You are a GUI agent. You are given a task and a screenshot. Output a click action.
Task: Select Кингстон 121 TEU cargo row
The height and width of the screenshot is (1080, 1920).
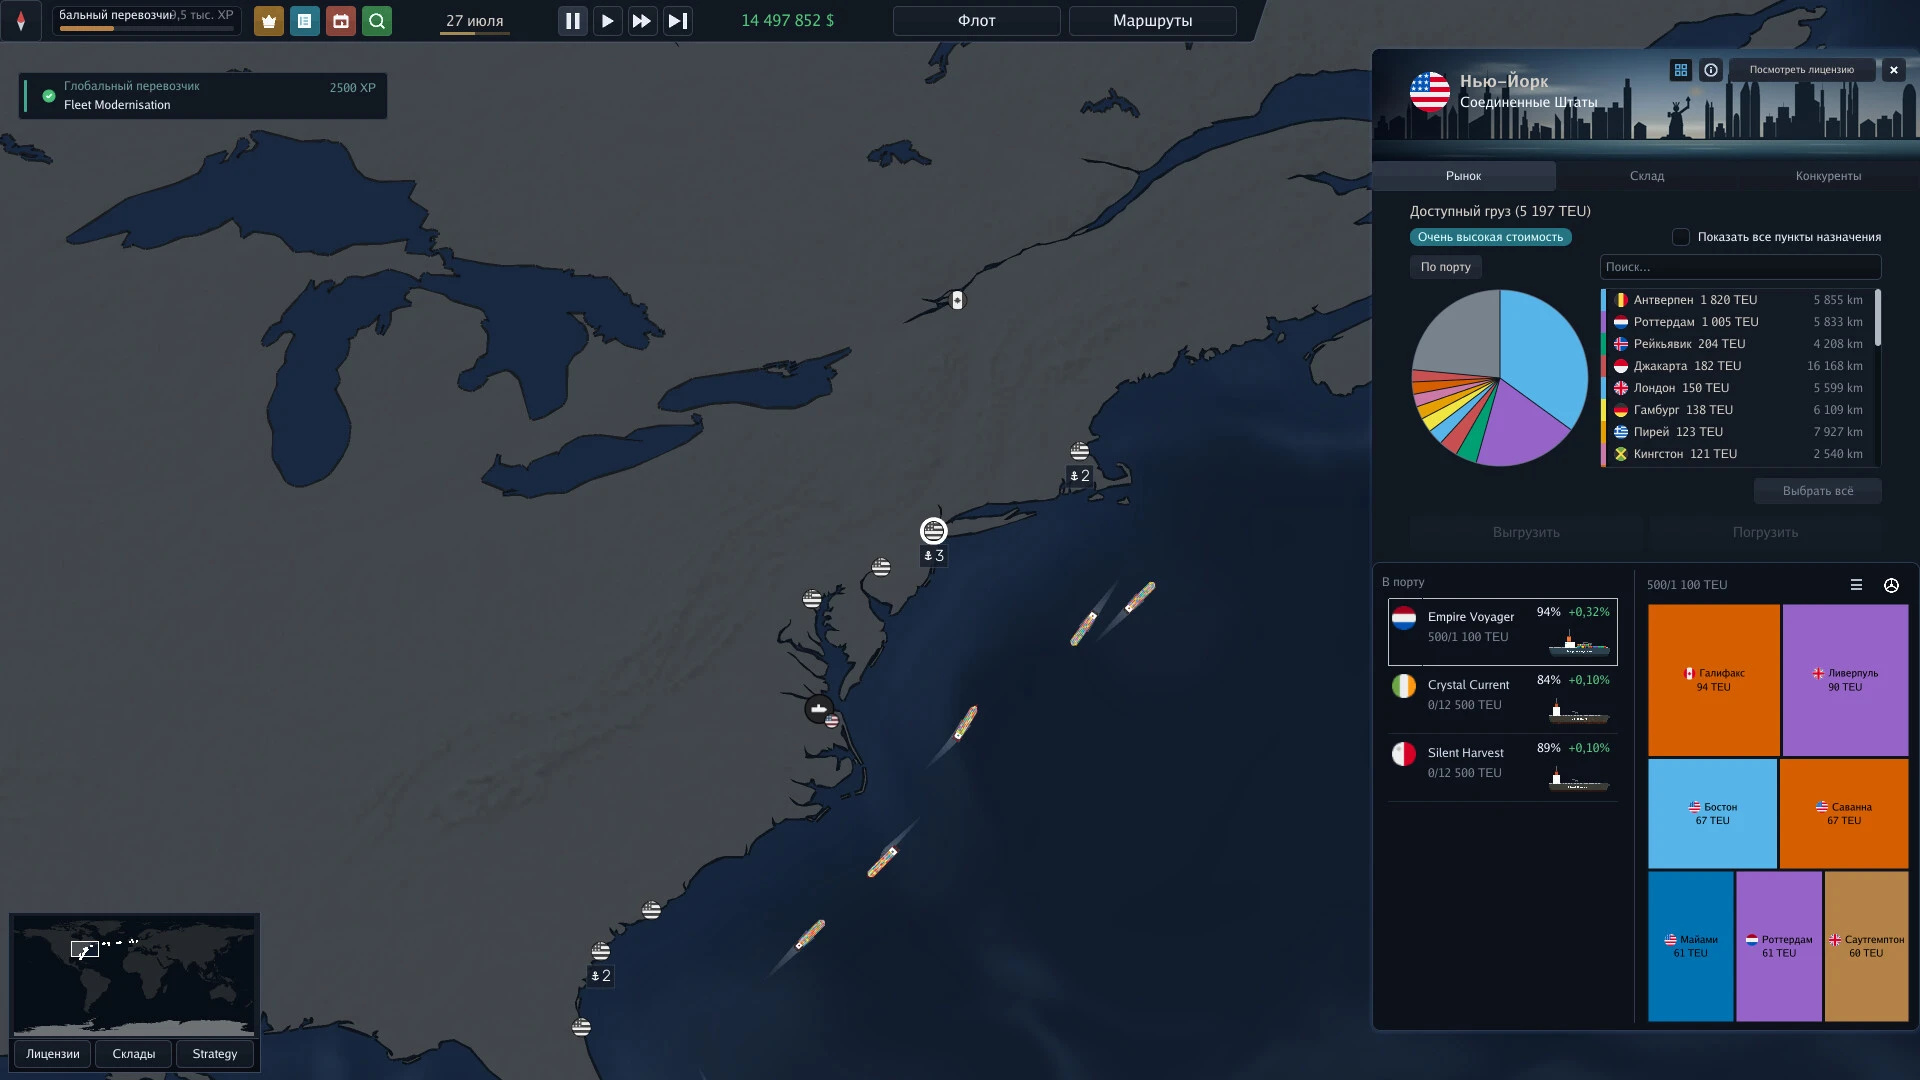(x=1738, y=454)
